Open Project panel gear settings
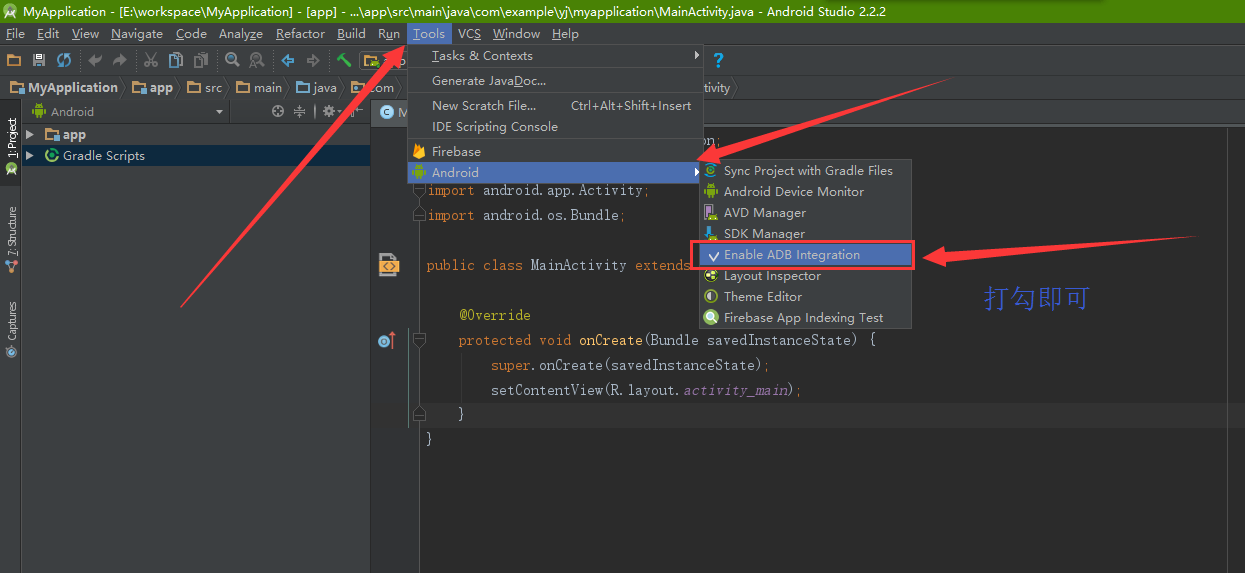 (330, 111)
